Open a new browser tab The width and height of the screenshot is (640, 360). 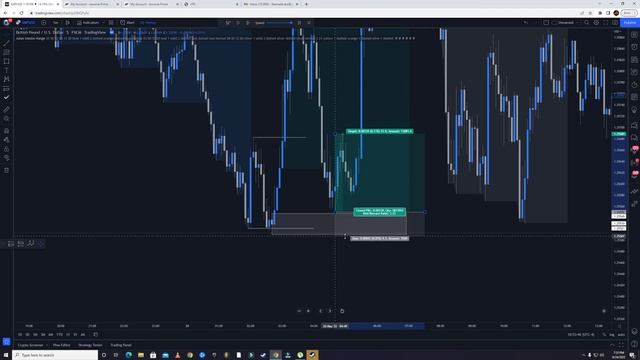pyautogui.click(x=307, y=4)
